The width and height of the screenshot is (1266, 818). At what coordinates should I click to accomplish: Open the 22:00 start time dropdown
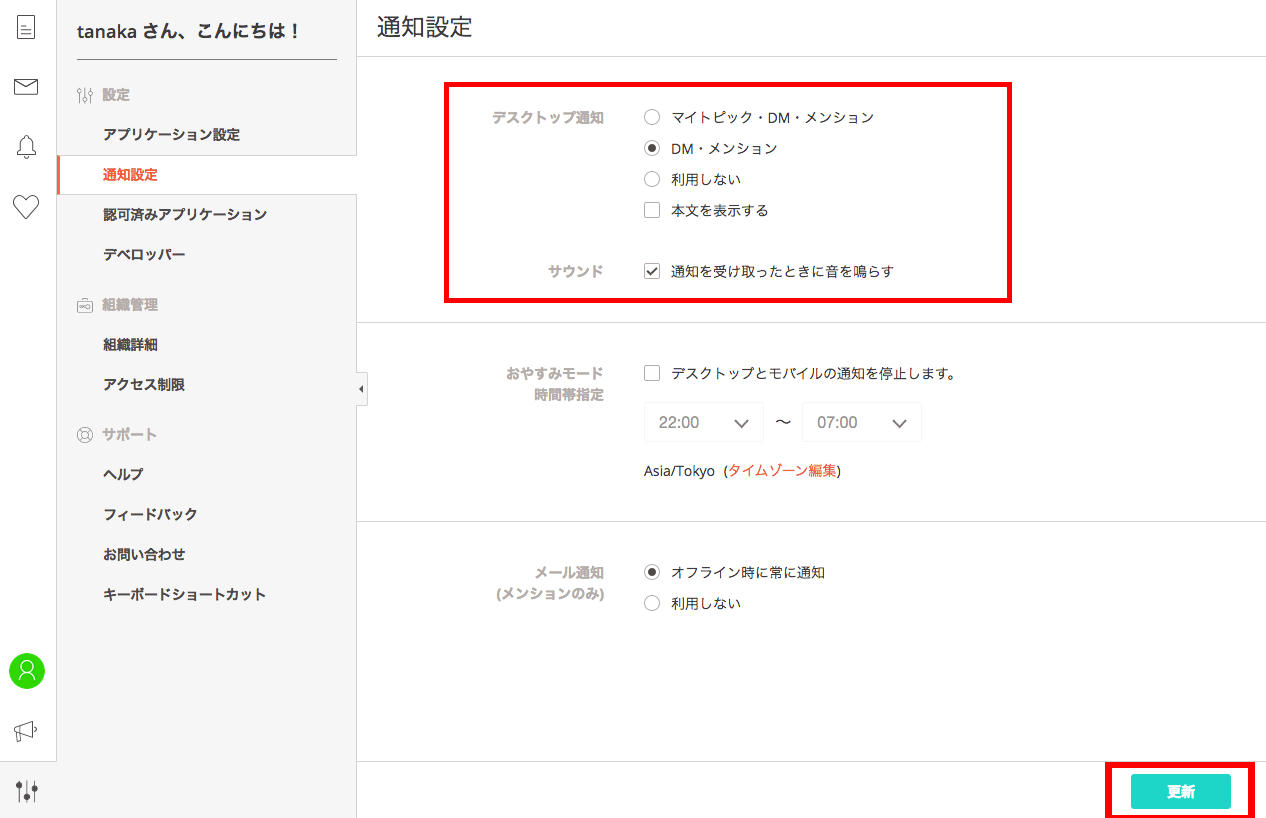pyautogui.click(x=703, y=423)
